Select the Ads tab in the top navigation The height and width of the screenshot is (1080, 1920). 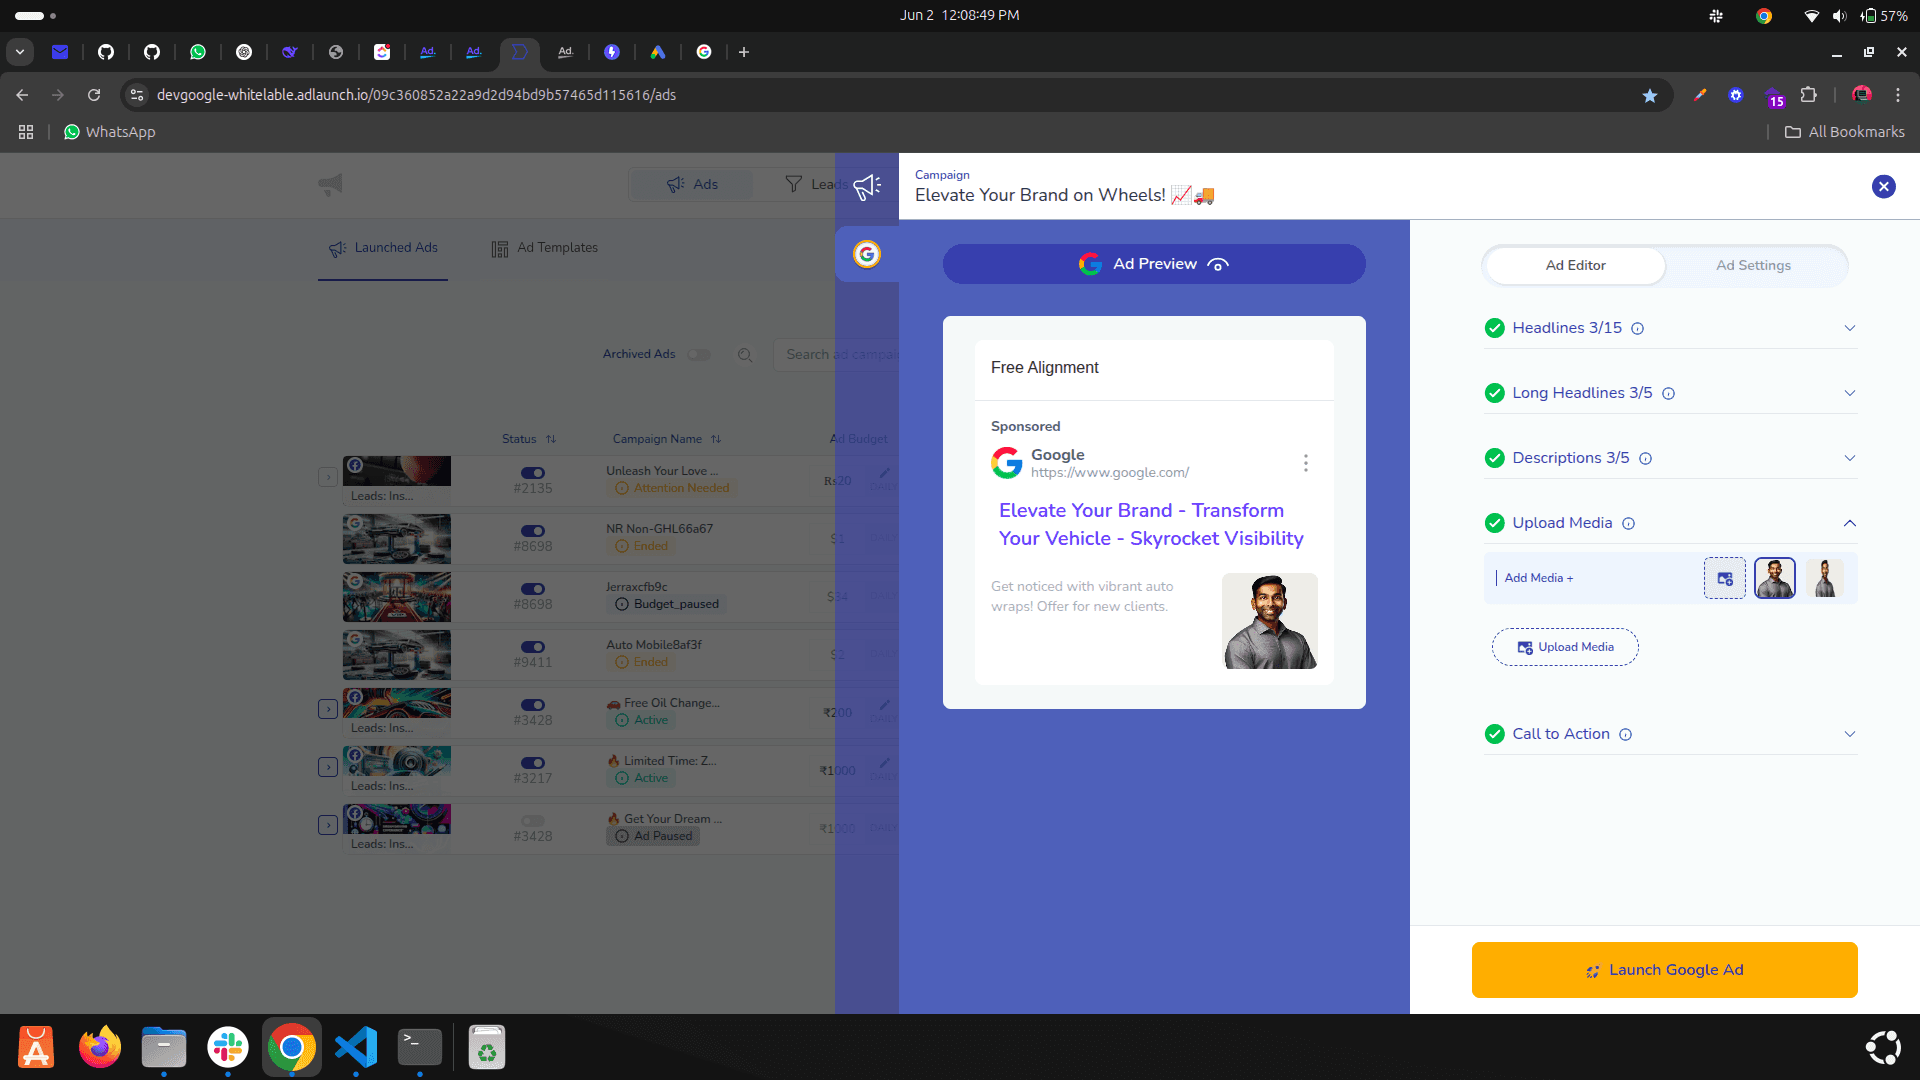coord(692,184)
